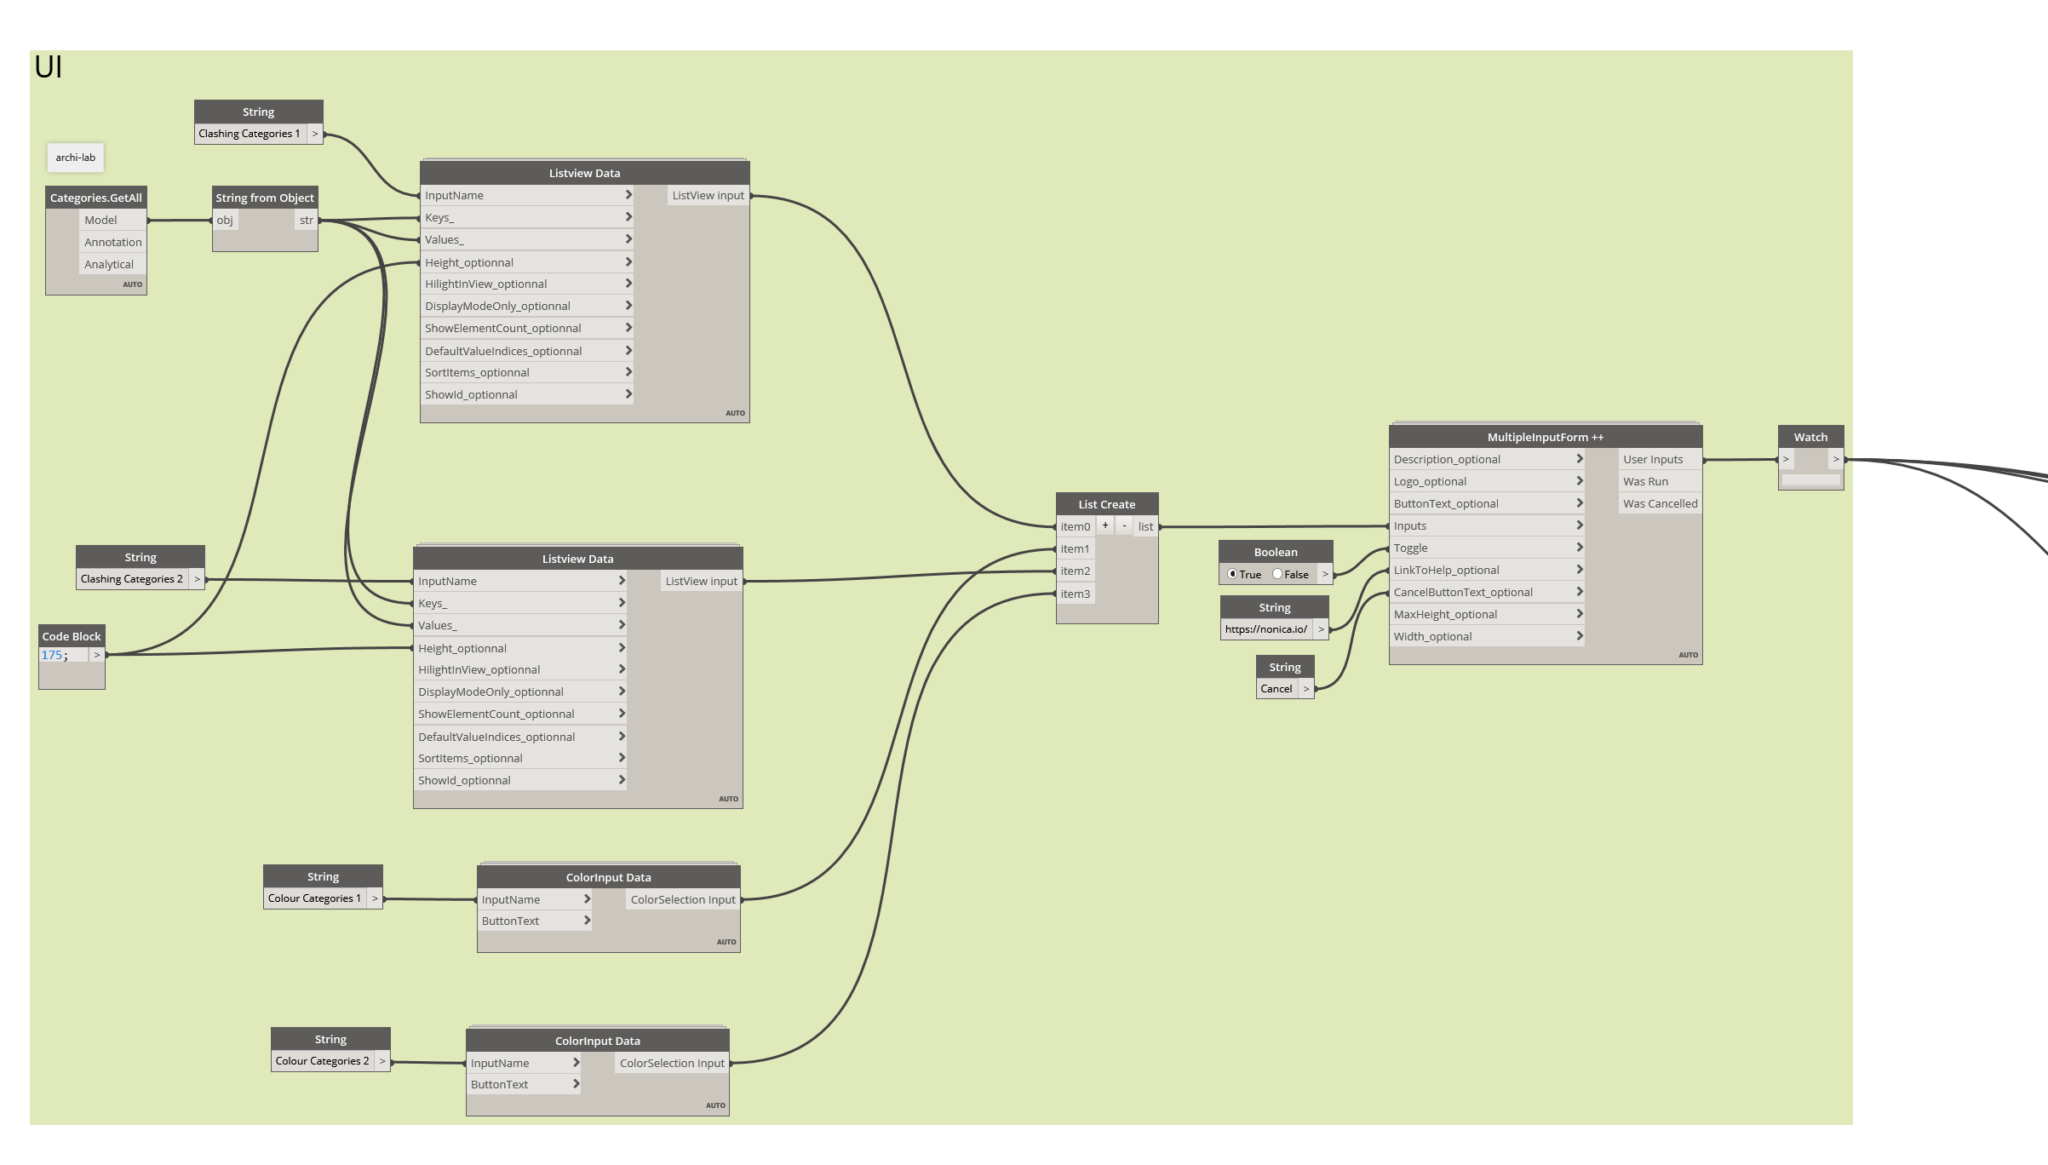Click the AUTO lacing icon on MultipleInputForm ++
Viewport: 2048px width, 1165px height.
[1688, 654]
